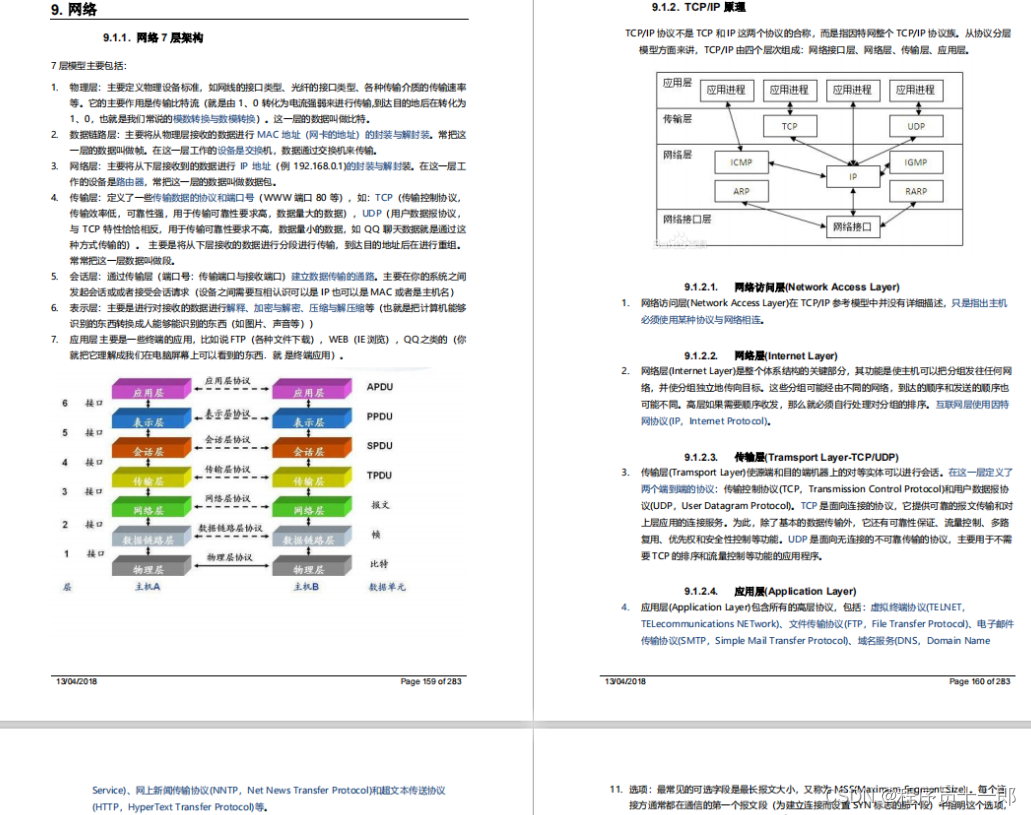Click the "网络接口层" row label in the diagram
1031x815 pixels.
tap(686, 219)
